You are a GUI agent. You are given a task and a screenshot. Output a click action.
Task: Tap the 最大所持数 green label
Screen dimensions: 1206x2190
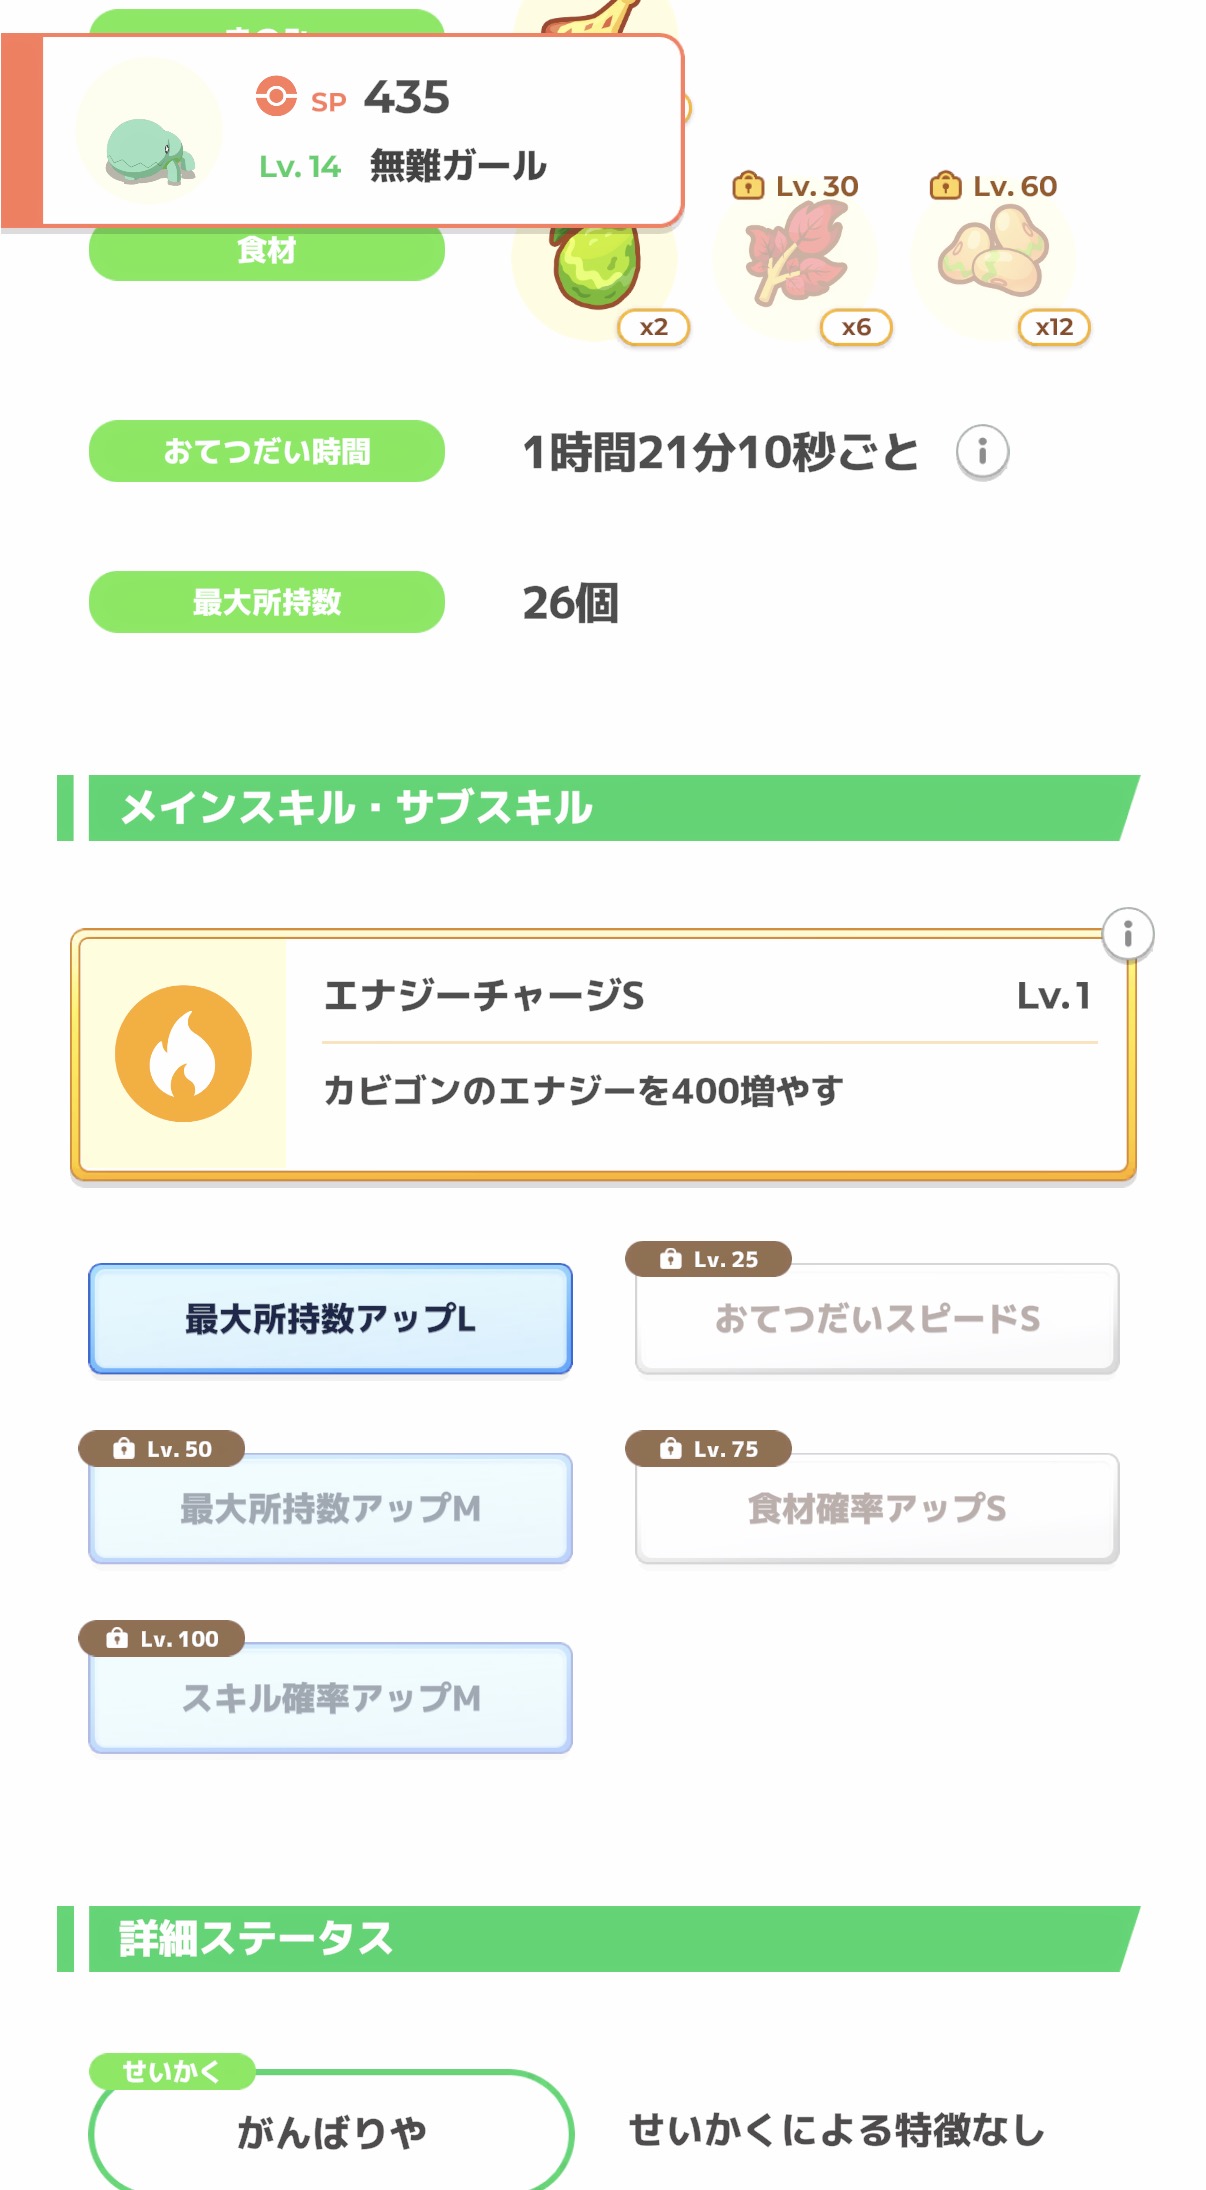267,602
